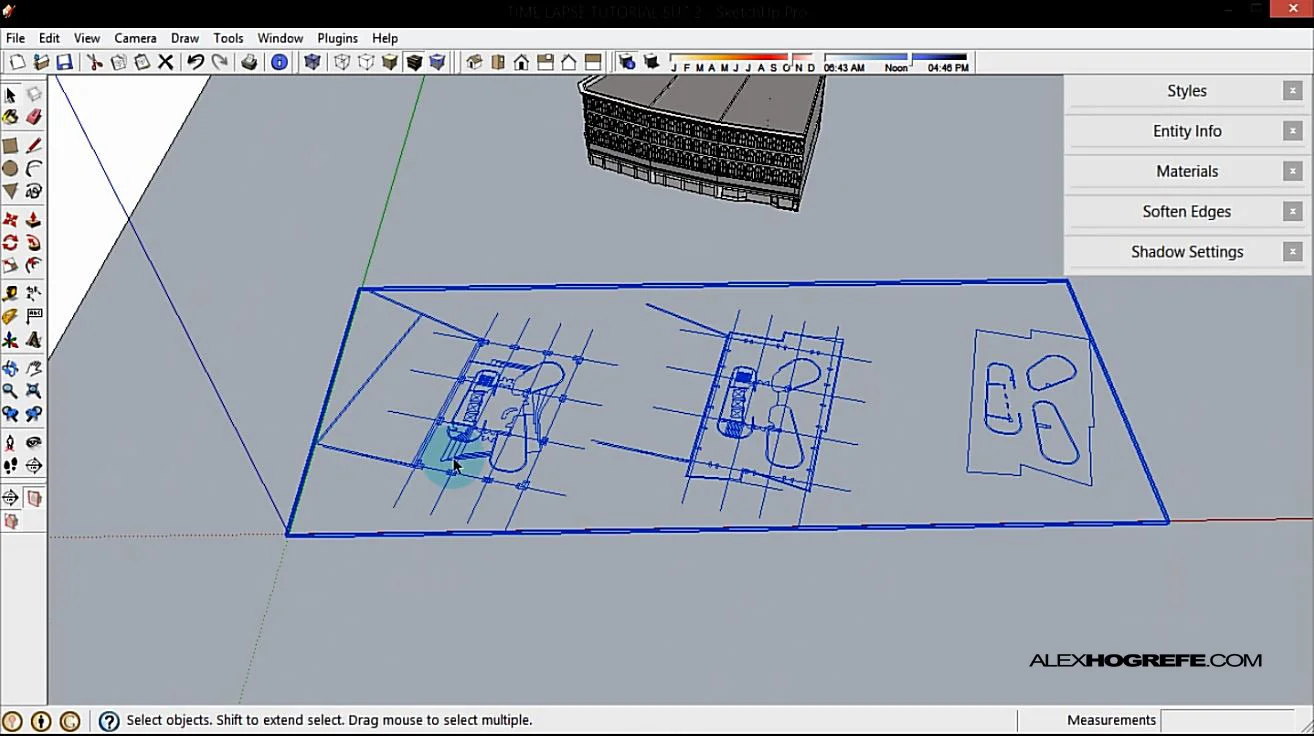Select the Pan hand tool
Image resolution: width=1314 pixels, height=736 pixels.
click(34, 368)
